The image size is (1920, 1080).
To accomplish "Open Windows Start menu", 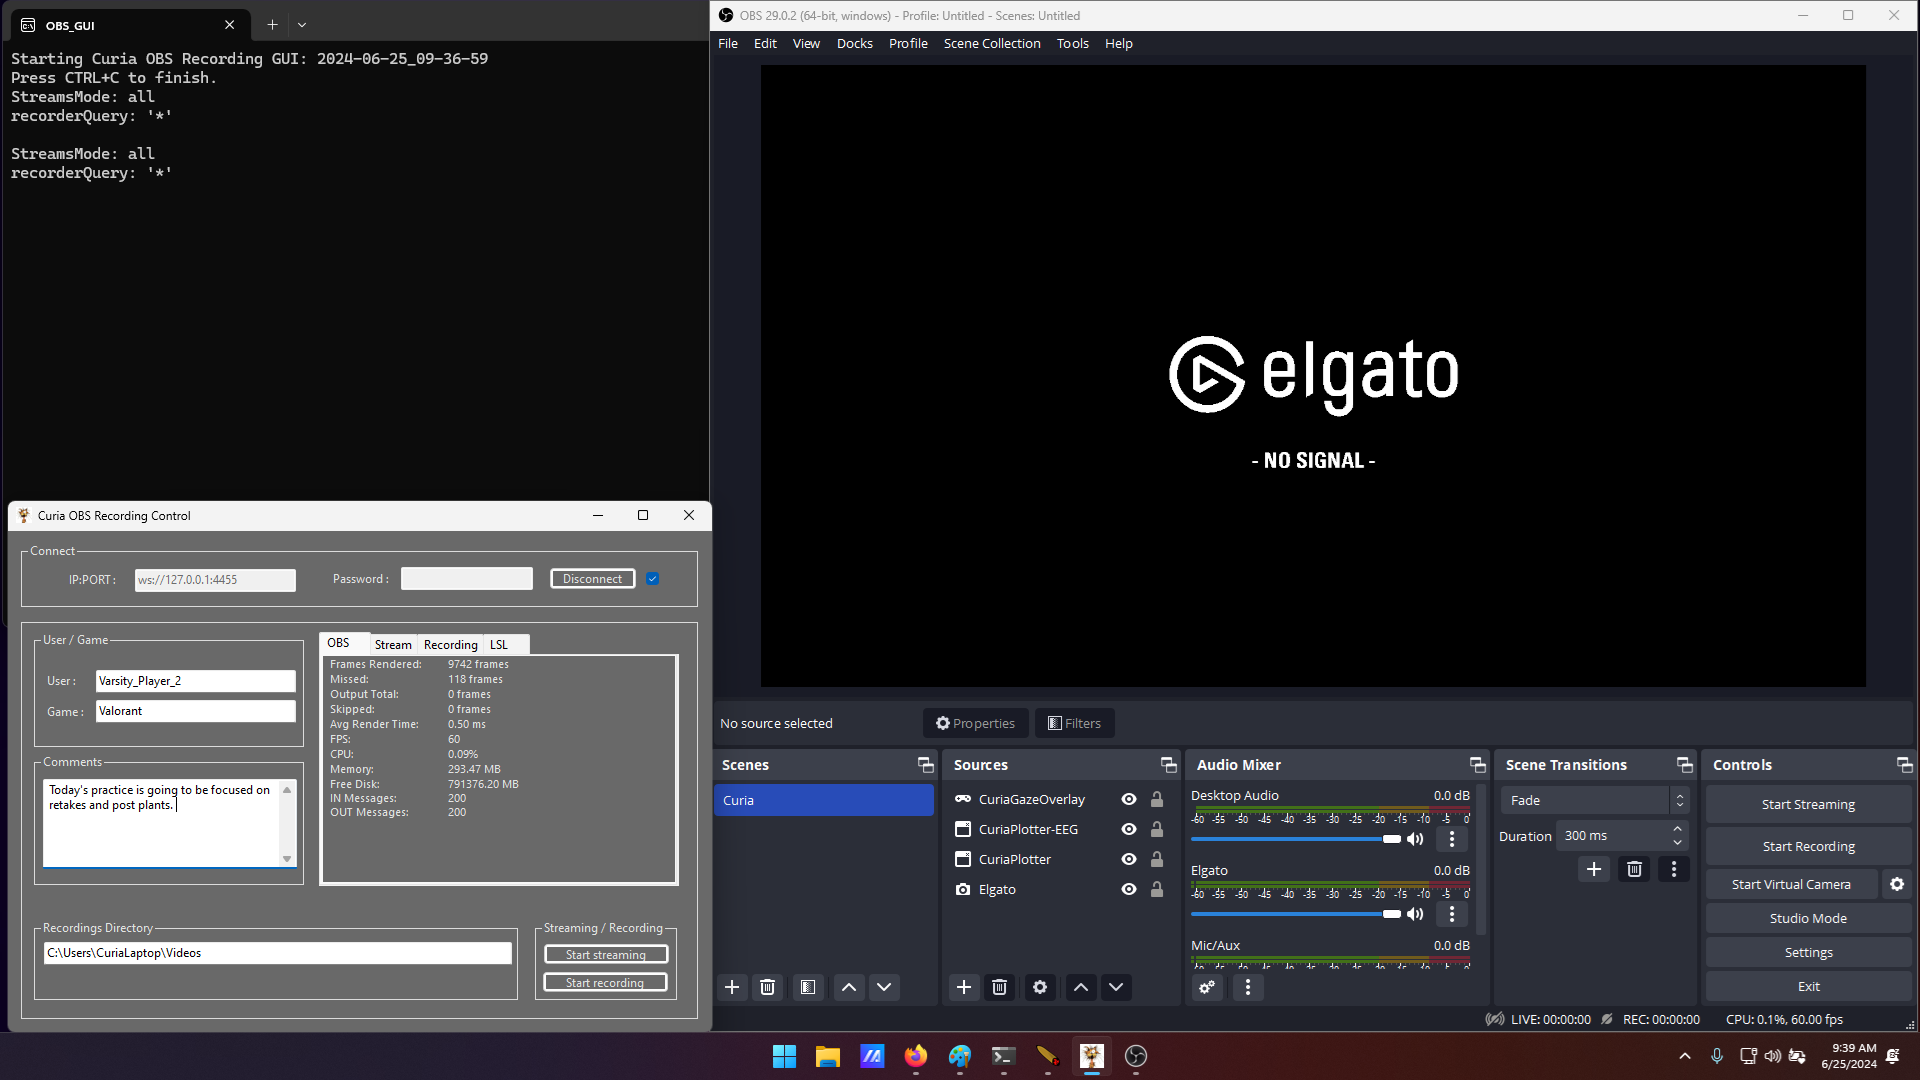I will [x=784, y=1056].
